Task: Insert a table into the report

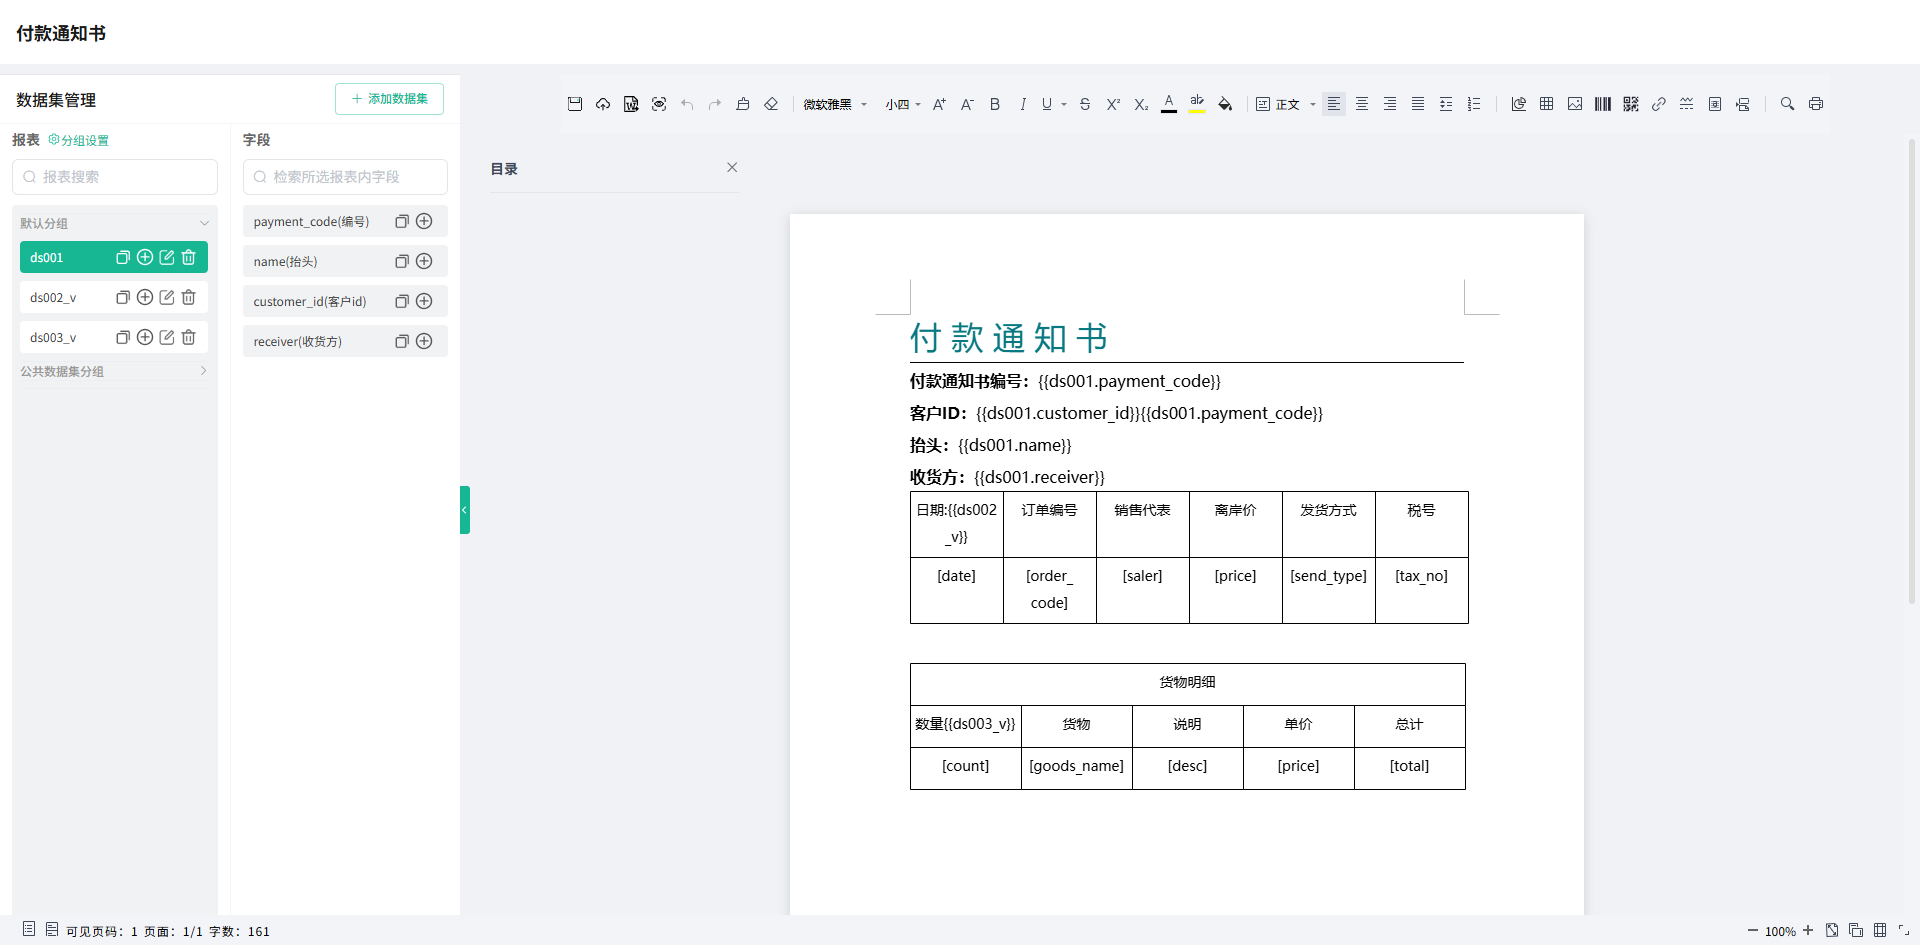Action: (1546, 103)
